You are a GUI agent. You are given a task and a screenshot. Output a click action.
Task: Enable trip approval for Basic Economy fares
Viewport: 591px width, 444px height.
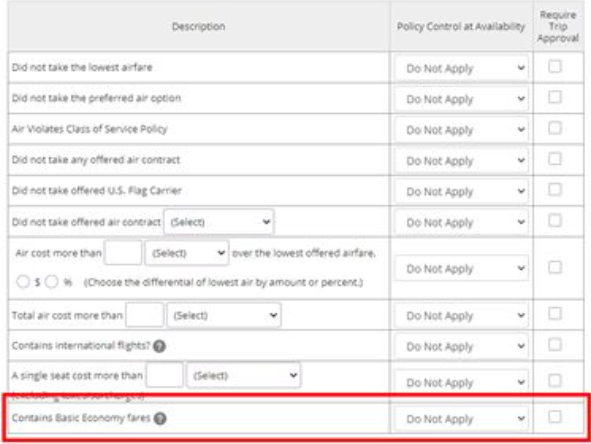click(x=555, y=417)
